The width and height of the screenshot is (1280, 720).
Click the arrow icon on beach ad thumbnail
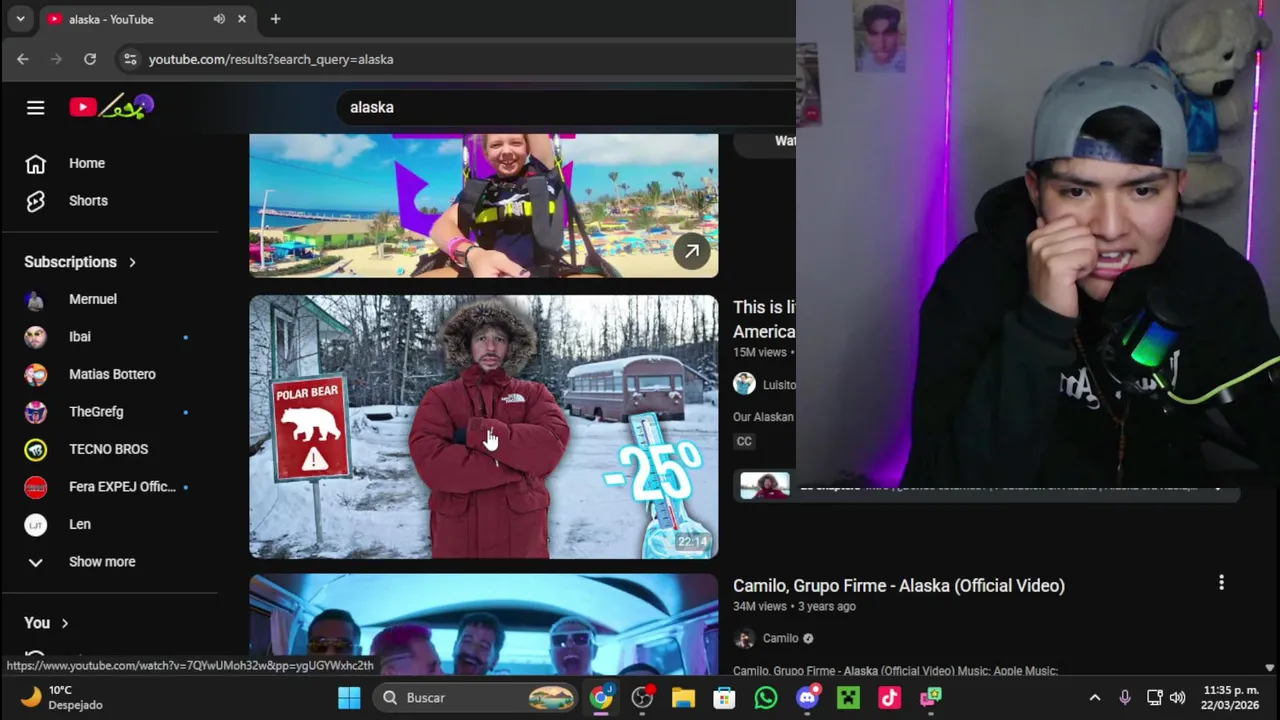click(x=691, y=252)
